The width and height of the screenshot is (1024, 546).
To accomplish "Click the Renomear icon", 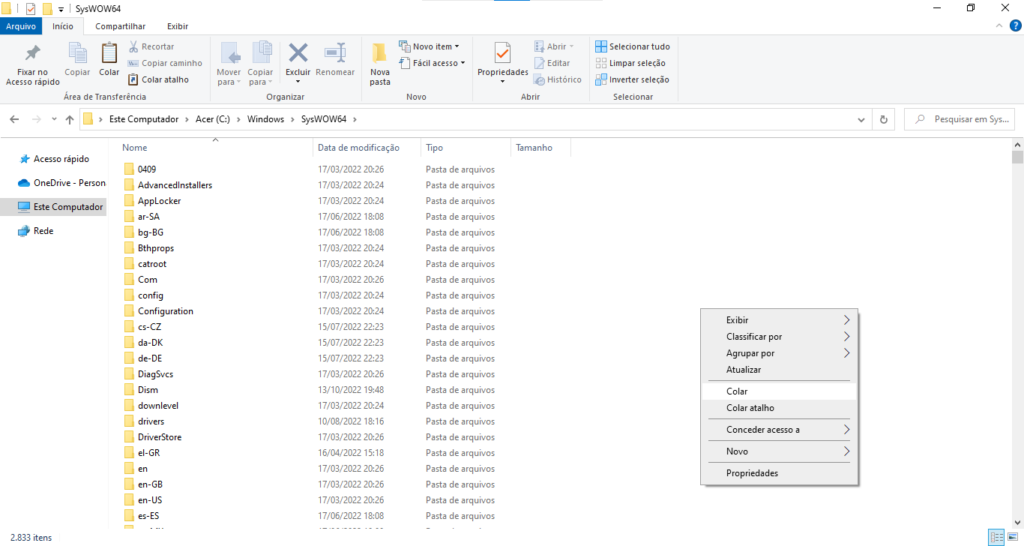I will (335, 54).
